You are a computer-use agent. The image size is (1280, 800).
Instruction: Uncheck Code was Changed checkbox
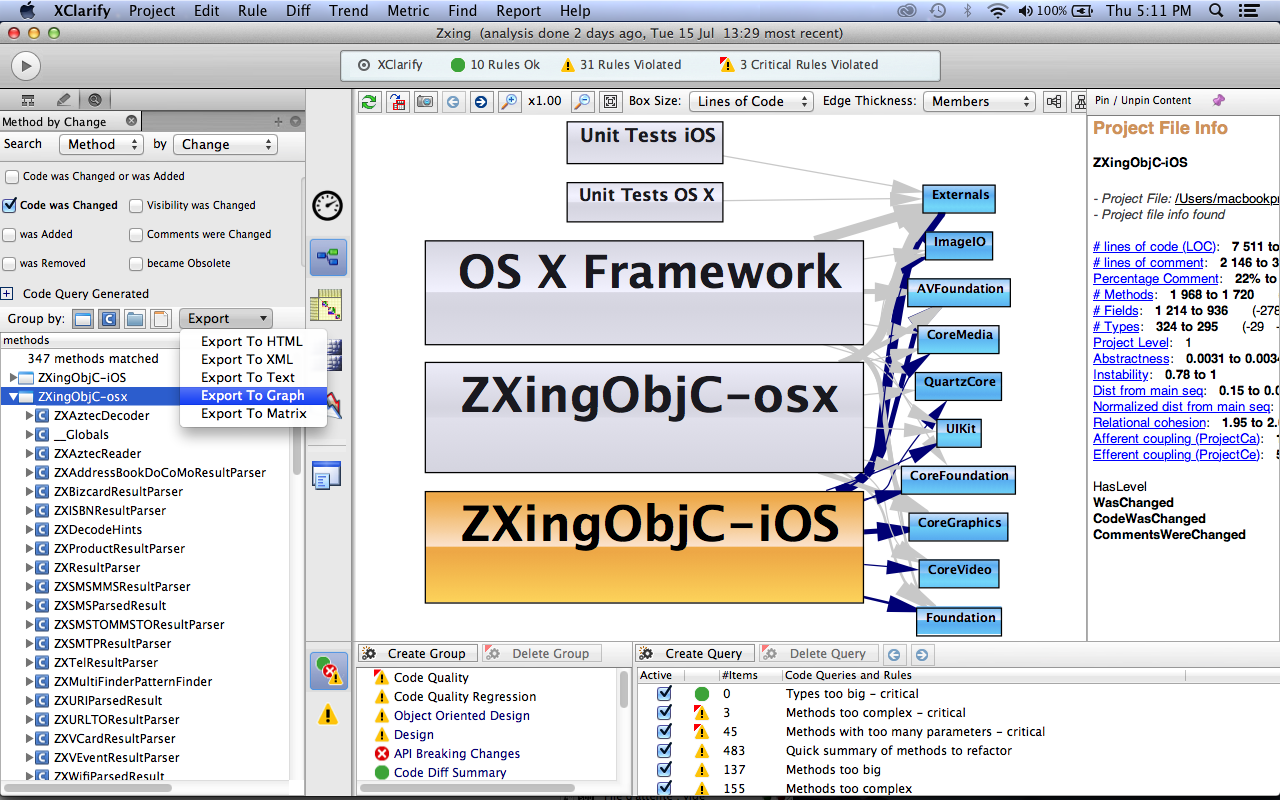click(10, 205)
